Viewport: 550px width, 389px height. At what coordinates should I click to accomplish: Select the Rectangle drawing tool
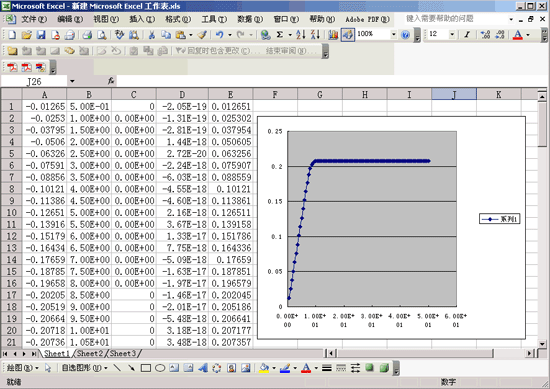click(x=146, y=368)
